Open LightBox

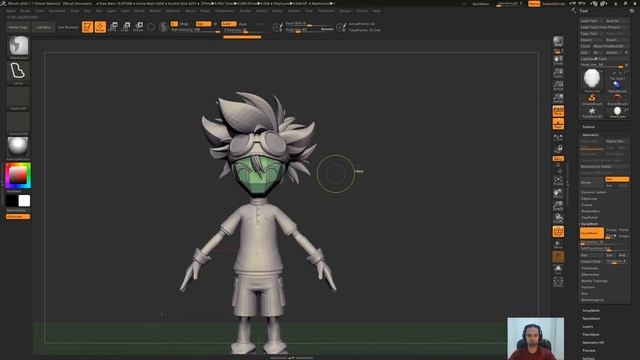pos(43,27)
